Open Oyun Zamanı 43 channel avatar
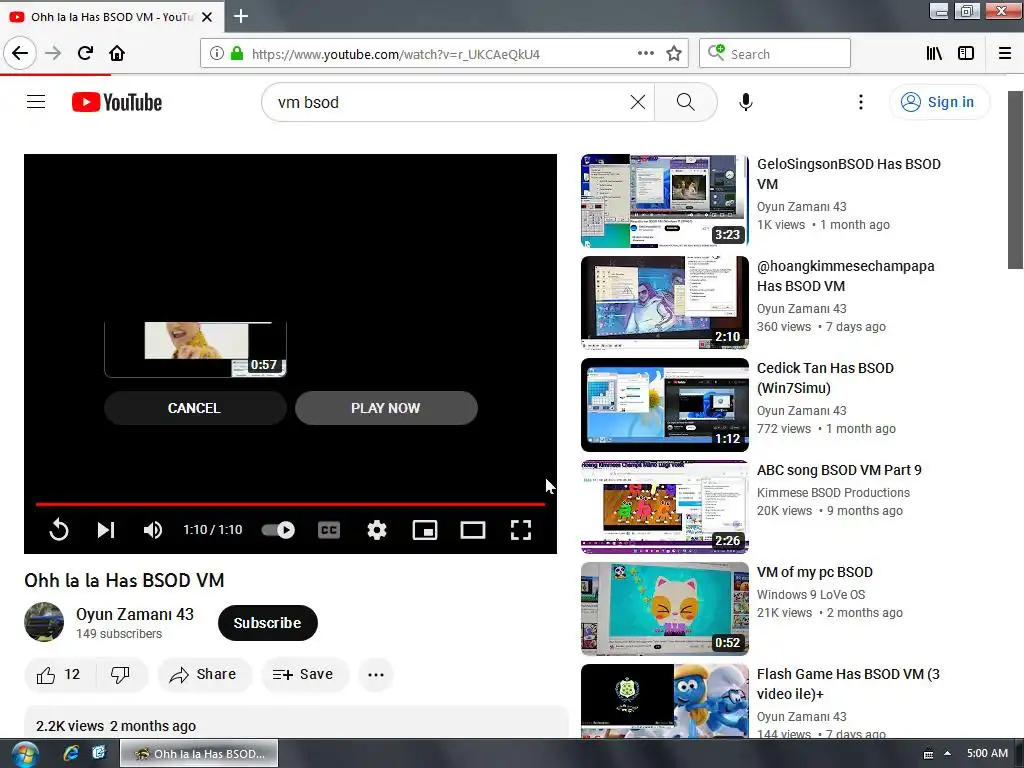 pyautogui.click(x=44, y=622)
